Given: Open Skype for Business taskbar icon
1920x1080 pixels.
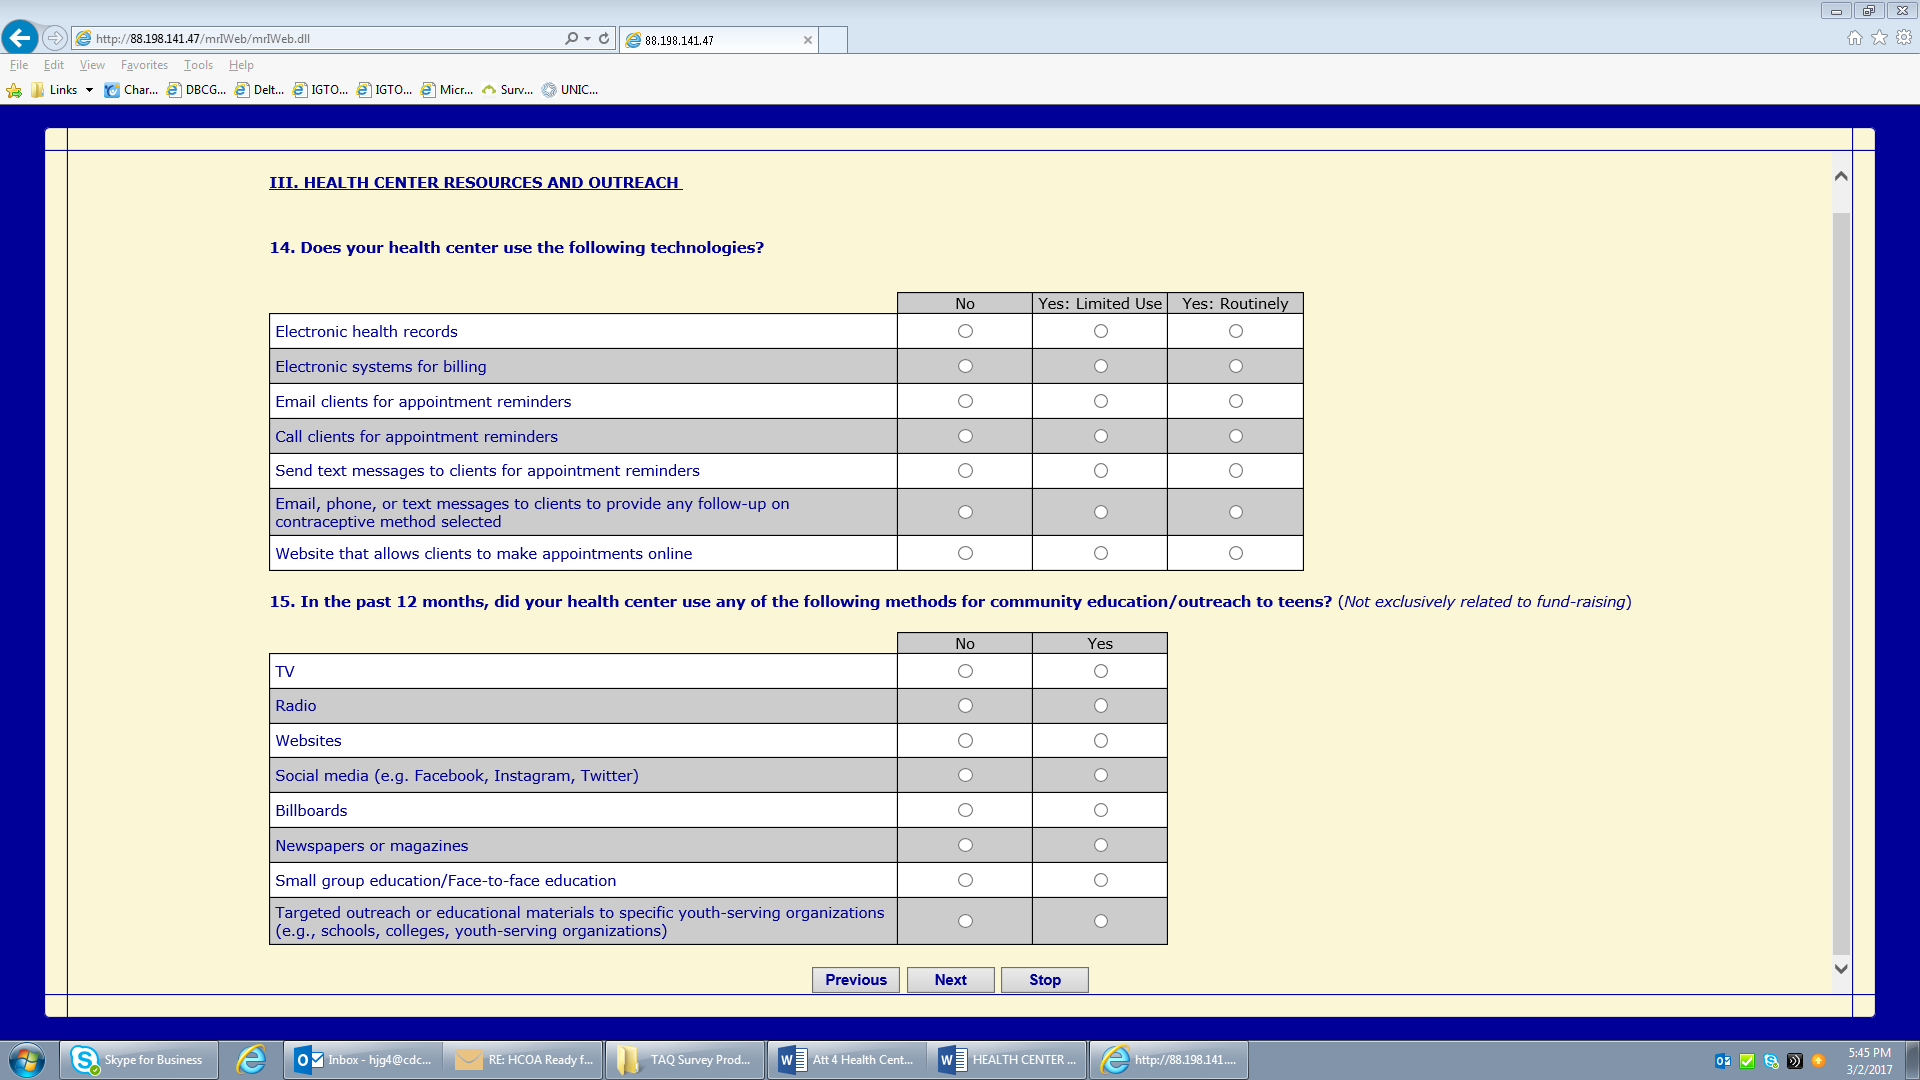Looking at the screenshot, I should click(x=139, y=1060).
